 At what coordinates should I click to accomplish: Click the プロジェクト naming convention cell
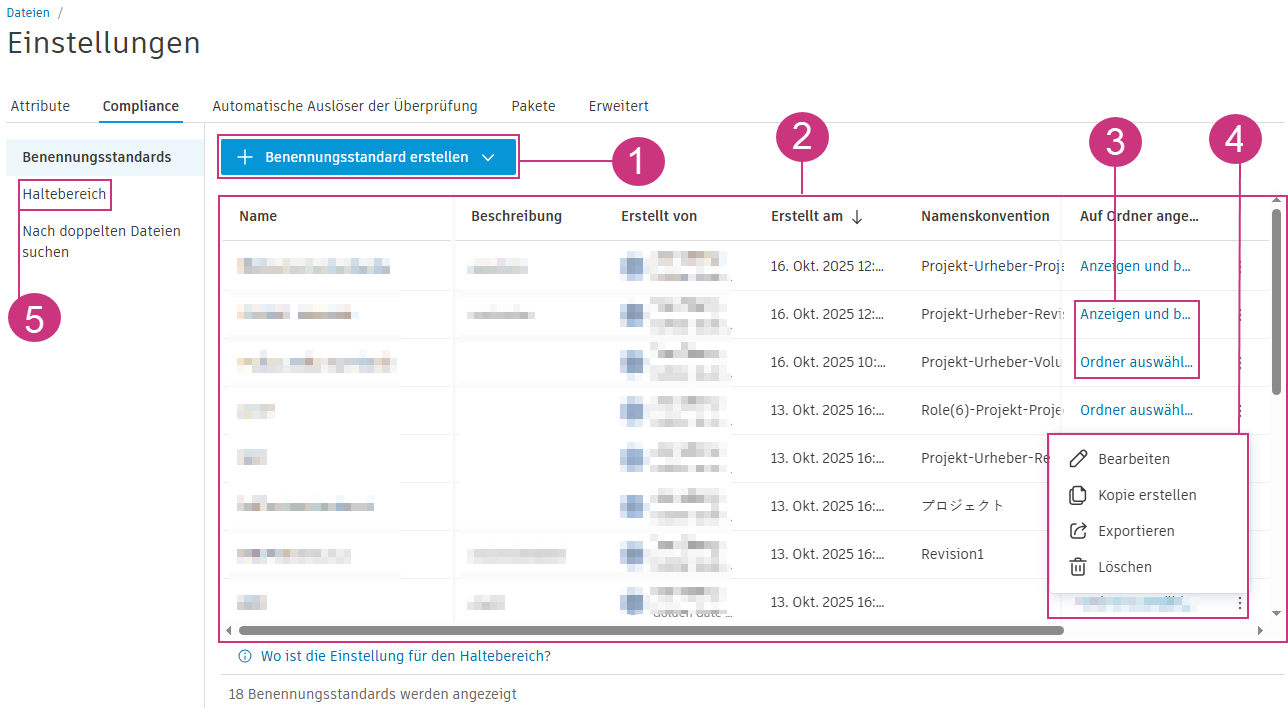(962, 506)
